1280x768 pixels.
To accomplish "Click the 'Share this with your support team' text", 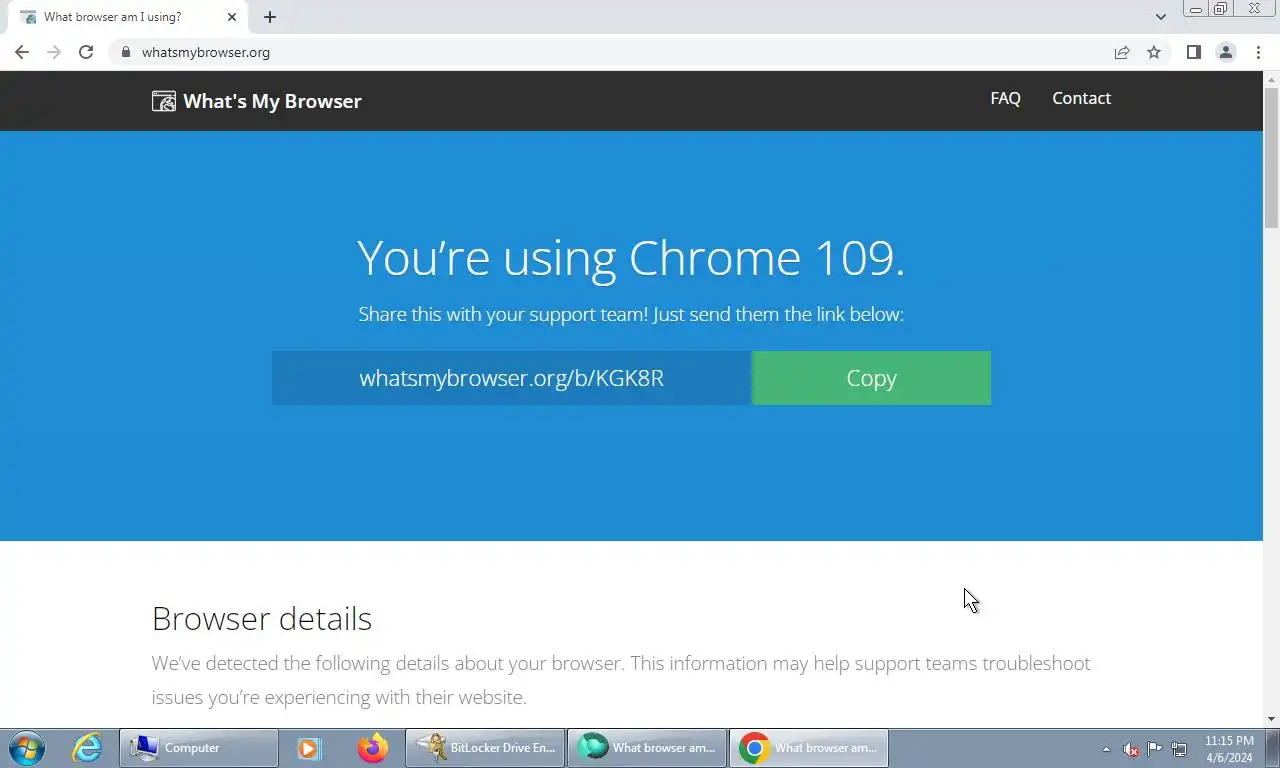I will click(x=631, y=314).
